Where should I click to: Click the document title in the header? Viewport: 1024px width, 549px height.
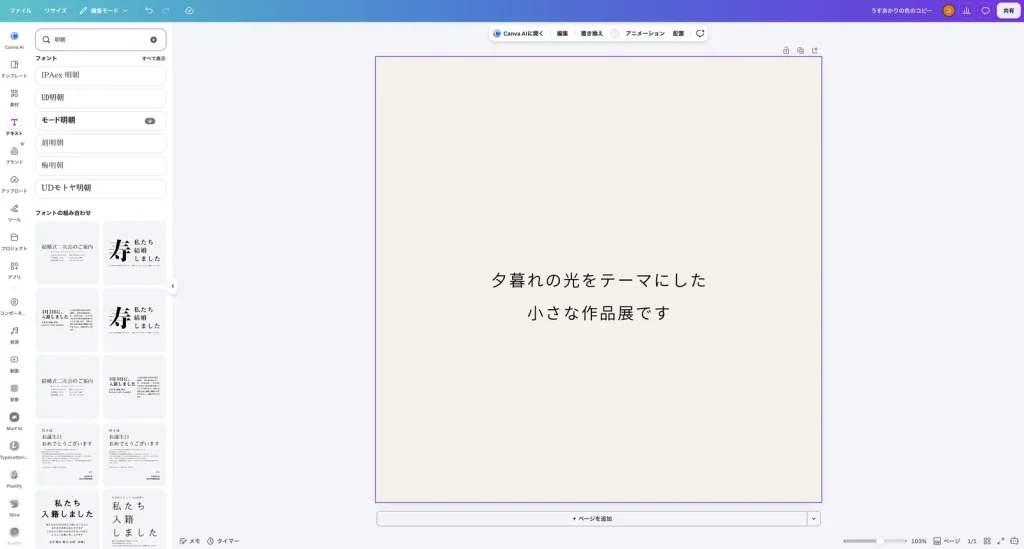click(x=901, y=10)
